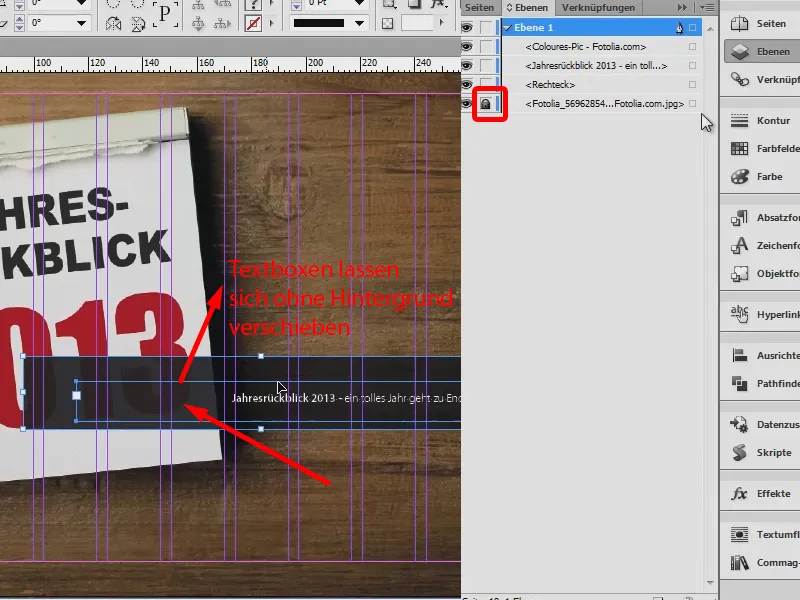Screen dimensions: 800x600
Task: Switch to the Ebenen tab
Action: tap(527, 8)
